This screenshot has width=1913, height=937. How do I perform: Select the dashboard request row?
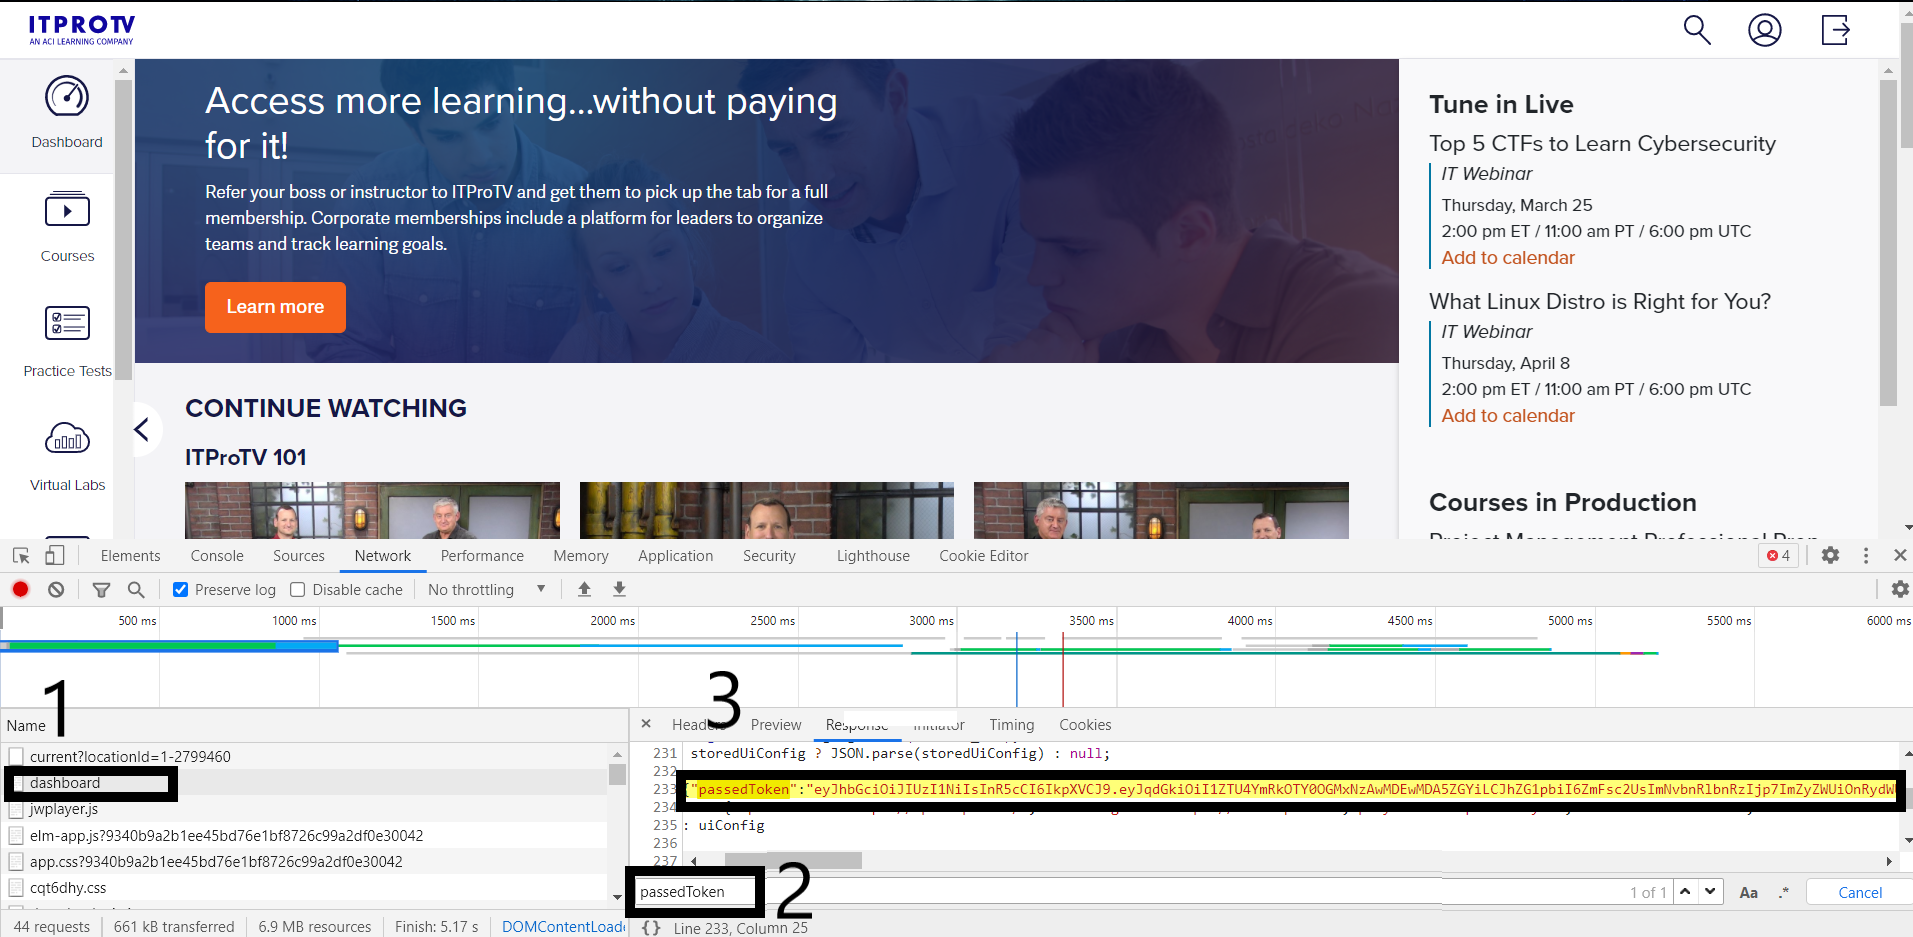click(x=303, y=783)
